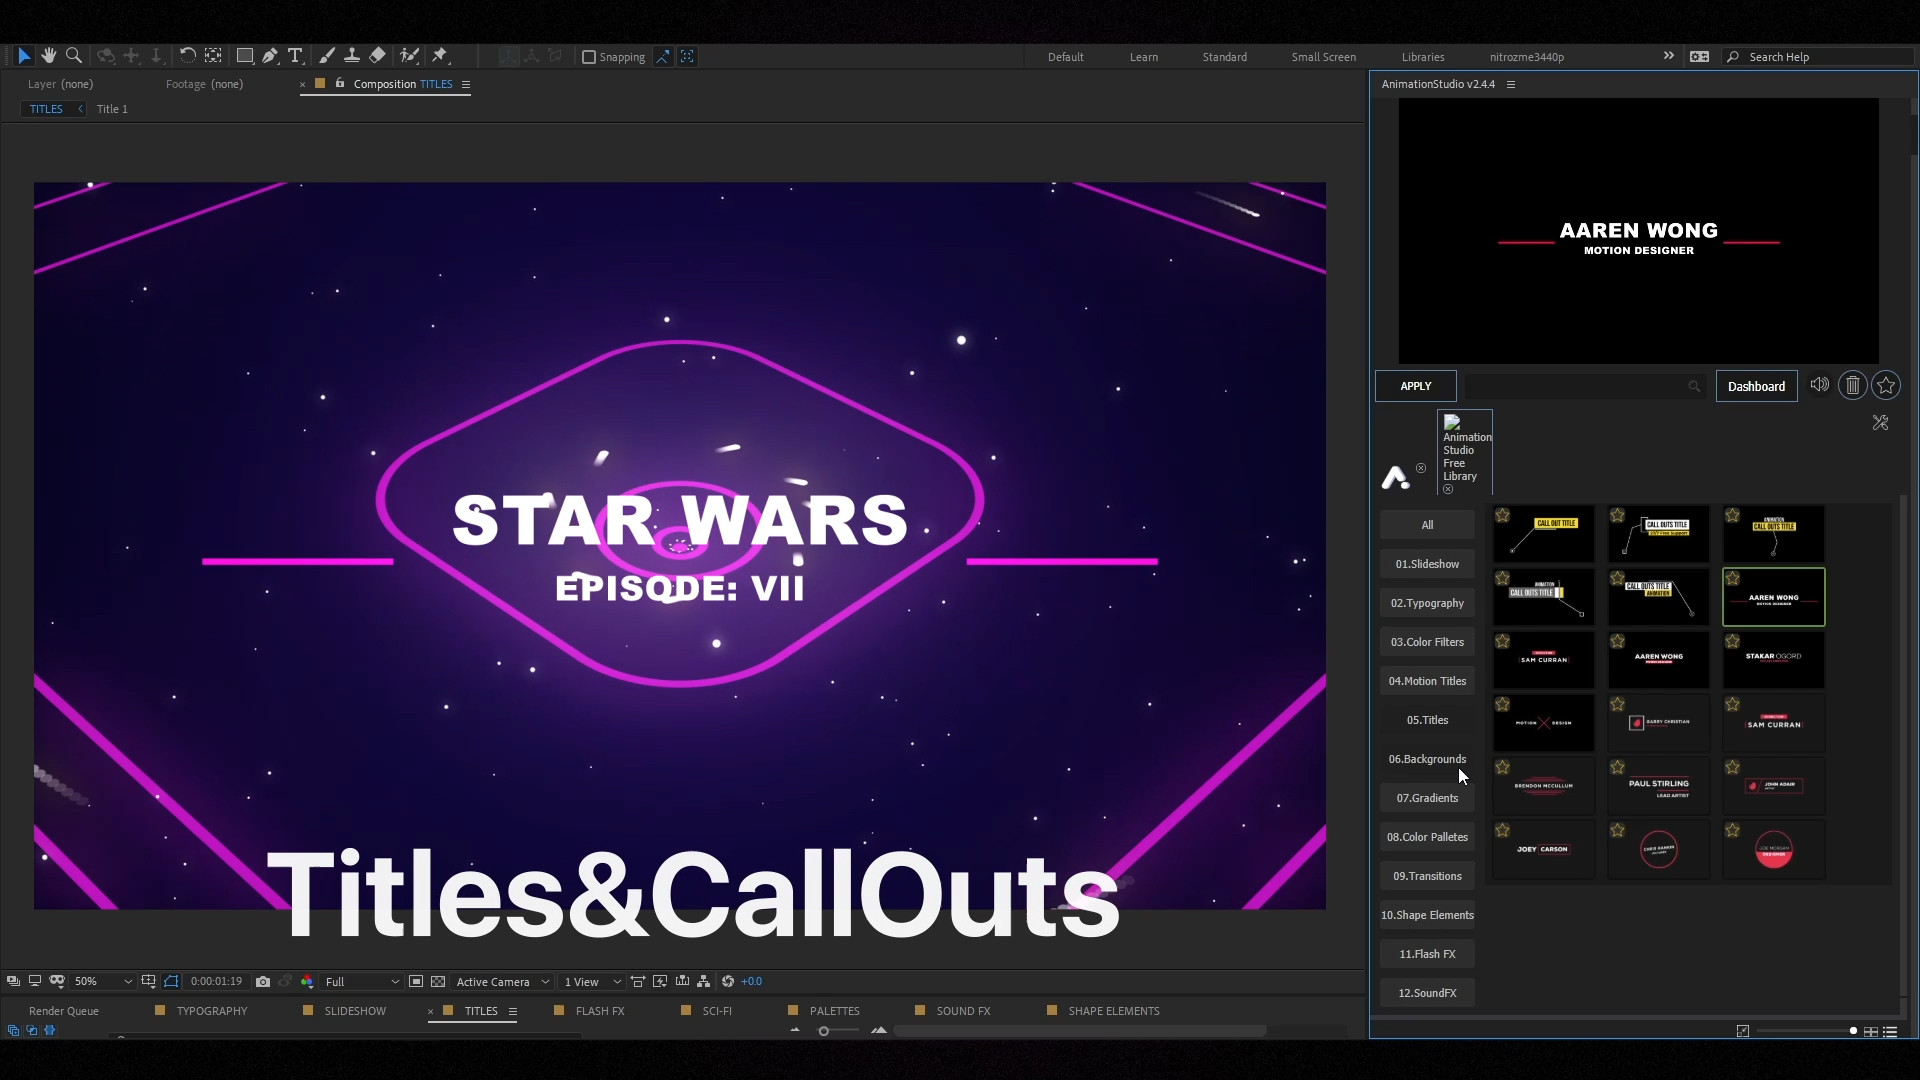
Task: Select the Clone Stamp tool
Action: 352,56
